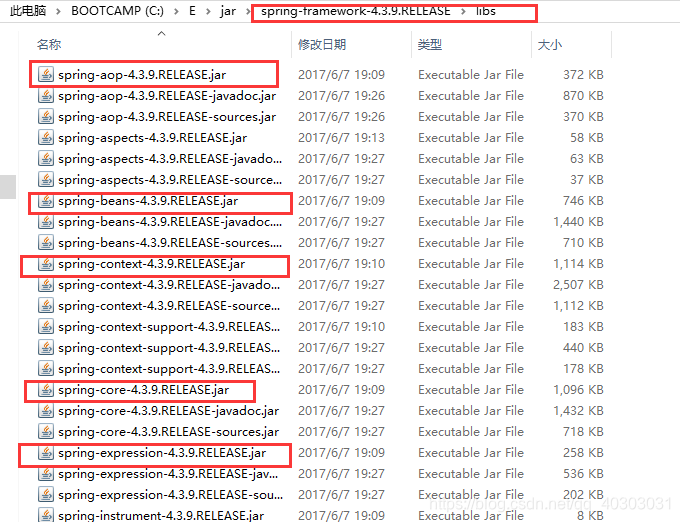Viewport: 680px width, 522px height.
Task: Click jar icon of spring-beans-4.3.9.RELEASE.jar
Action: (x=46, y=201)
